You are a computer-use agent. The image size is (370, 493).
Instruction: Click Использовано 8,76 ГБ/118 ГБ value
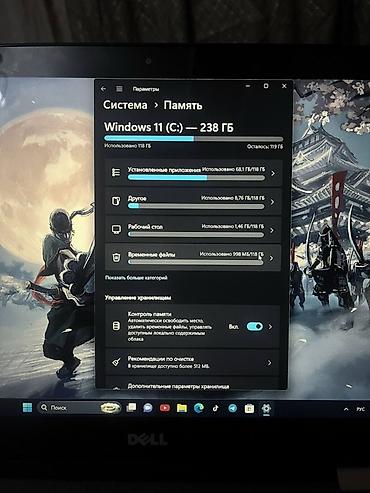pyautogui.click(x=233, y=198)
